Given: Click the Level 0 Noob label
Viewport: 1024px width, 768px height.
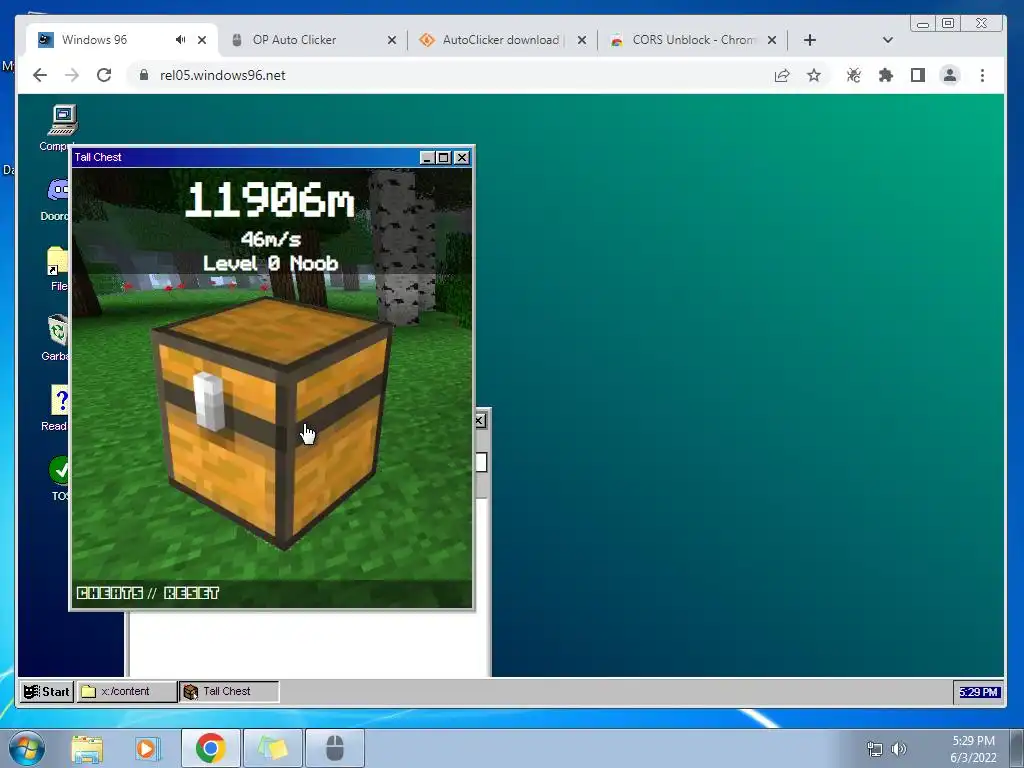Looking at the screenshot, I should (x=270, y=263).
